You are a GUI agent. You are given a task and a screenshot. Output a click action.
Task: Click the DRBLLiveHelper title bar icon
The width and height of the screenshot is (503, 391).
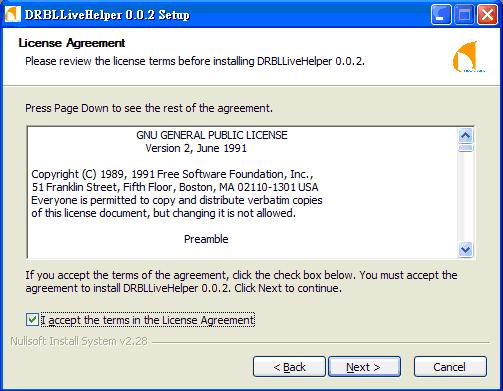click(x=13, y=14)
